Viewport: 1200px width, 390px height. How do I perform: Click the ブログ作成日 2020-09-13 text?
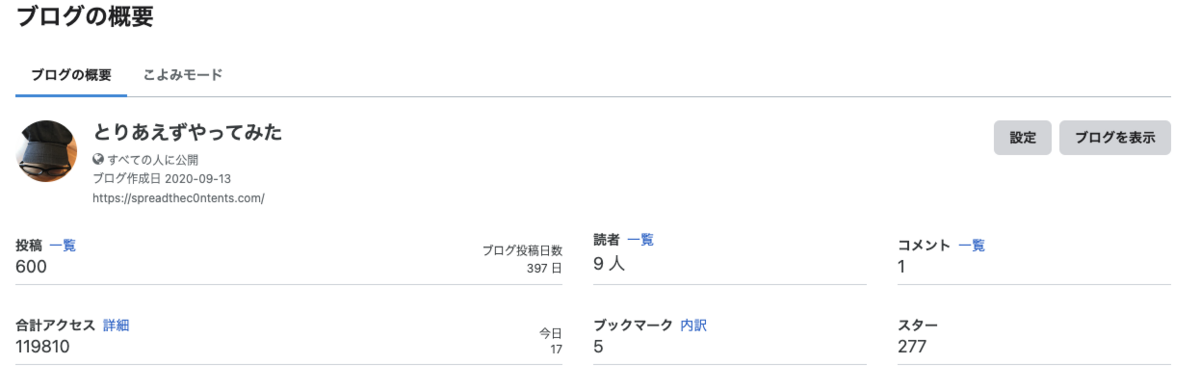coord(162,178)
